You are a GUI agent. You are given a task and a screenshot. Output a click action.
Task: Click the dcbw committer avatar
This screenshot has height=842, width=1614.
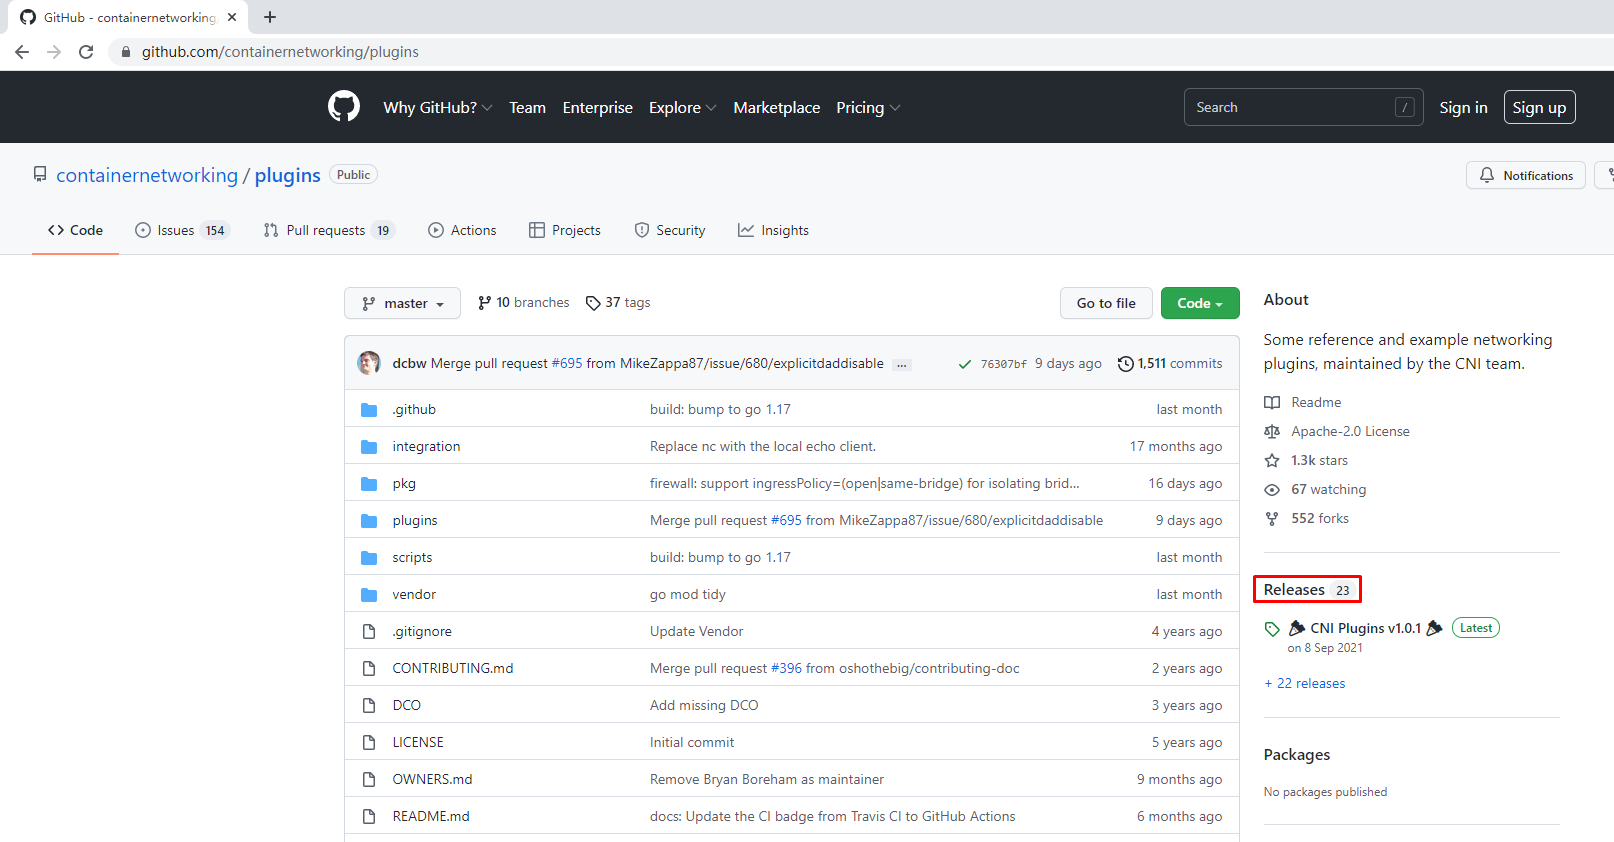click(x=369, y=363)
